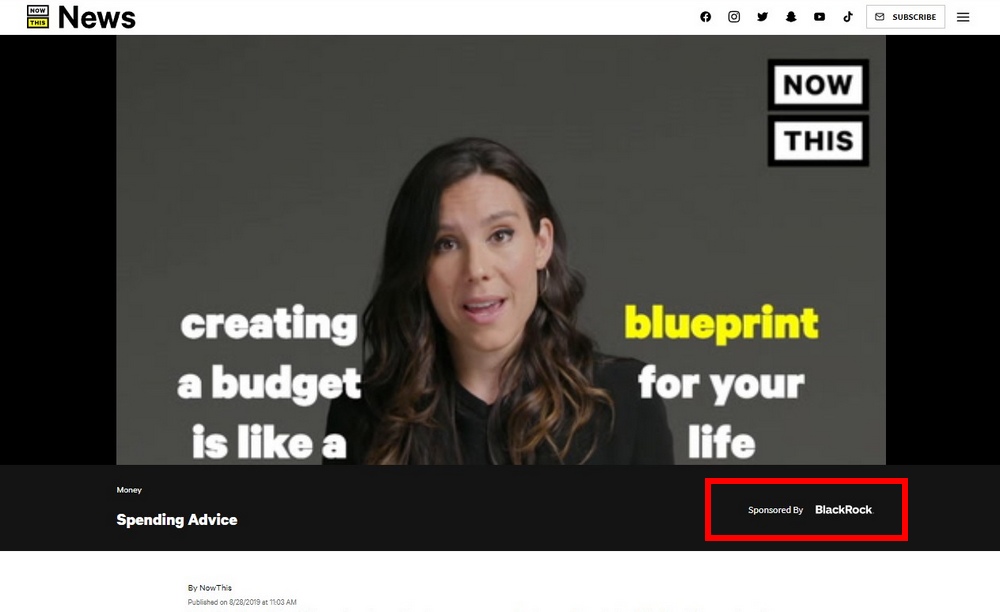Click the BlackRock sponsor logo
The width and height of the screenshot is (1000, 612).
(x=844, y=509)
